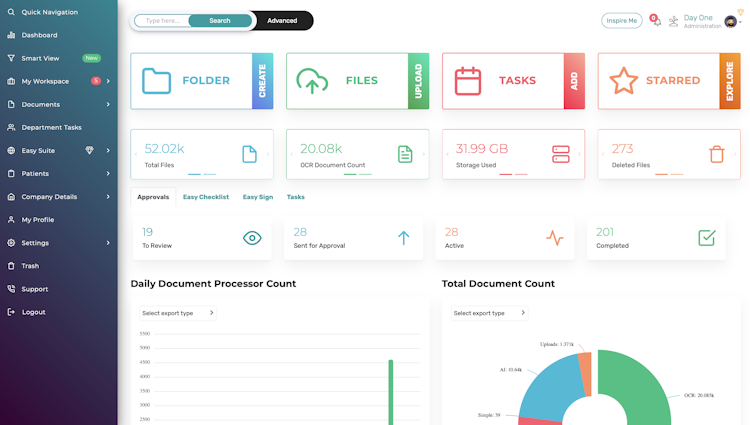Go to next slide on Total Files card
750x425 pixels.
[268, 154]
